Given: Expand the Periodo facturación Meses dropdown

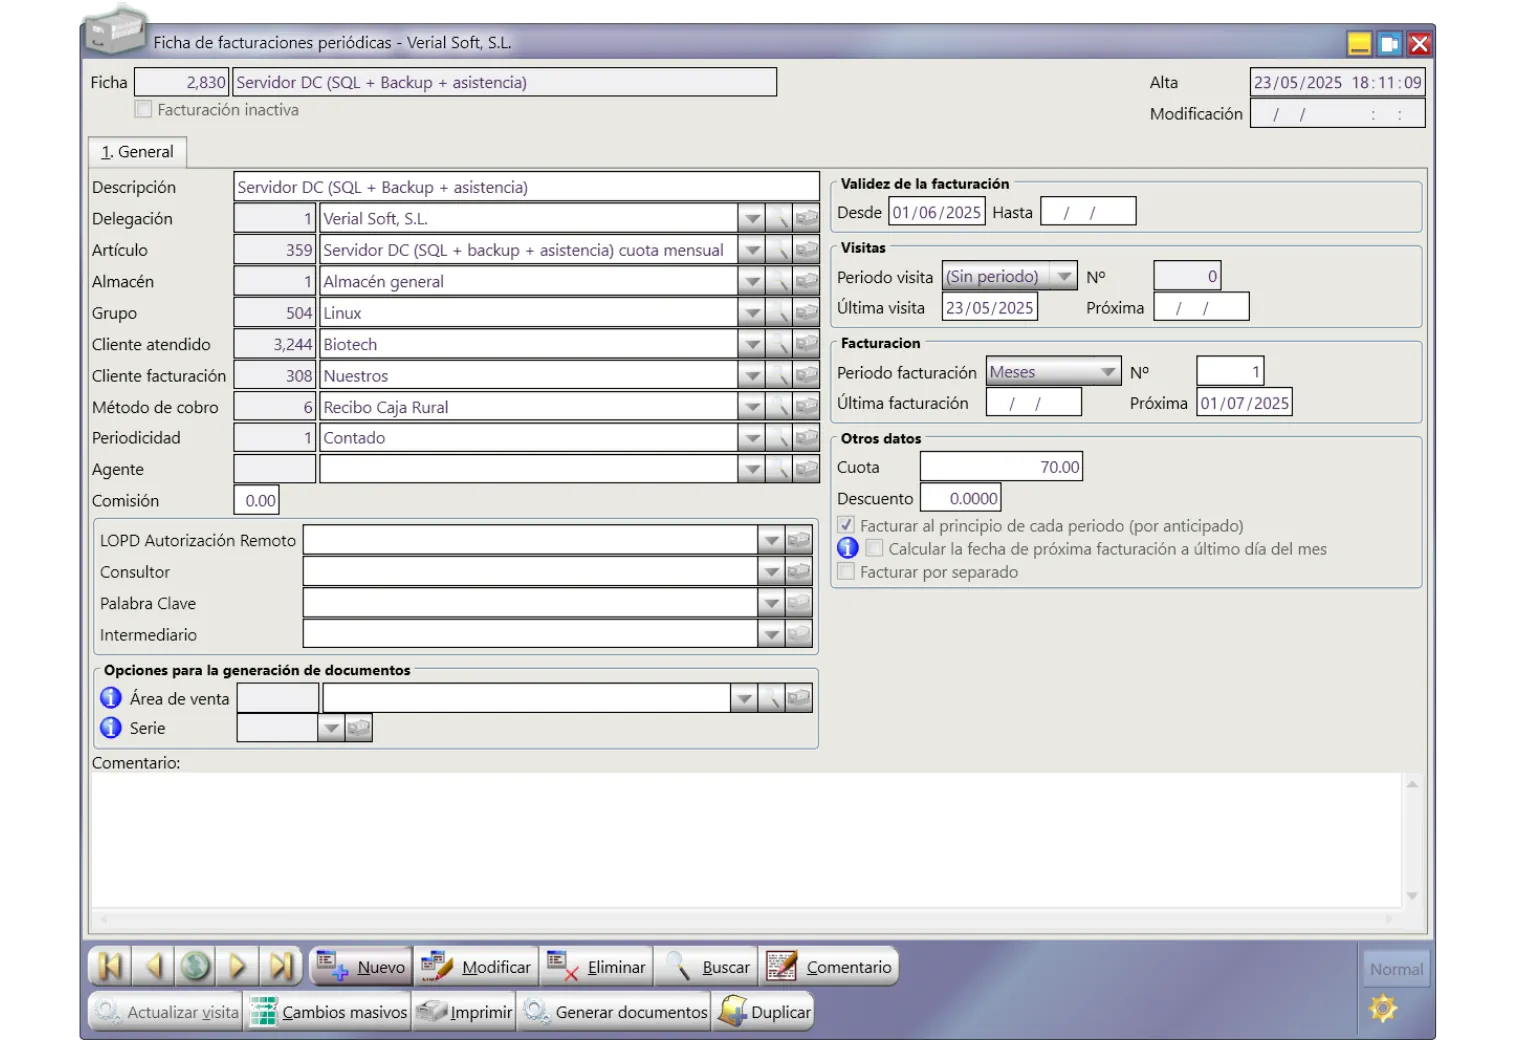Looking at the screenshot, I should (x=1107, y=372).
